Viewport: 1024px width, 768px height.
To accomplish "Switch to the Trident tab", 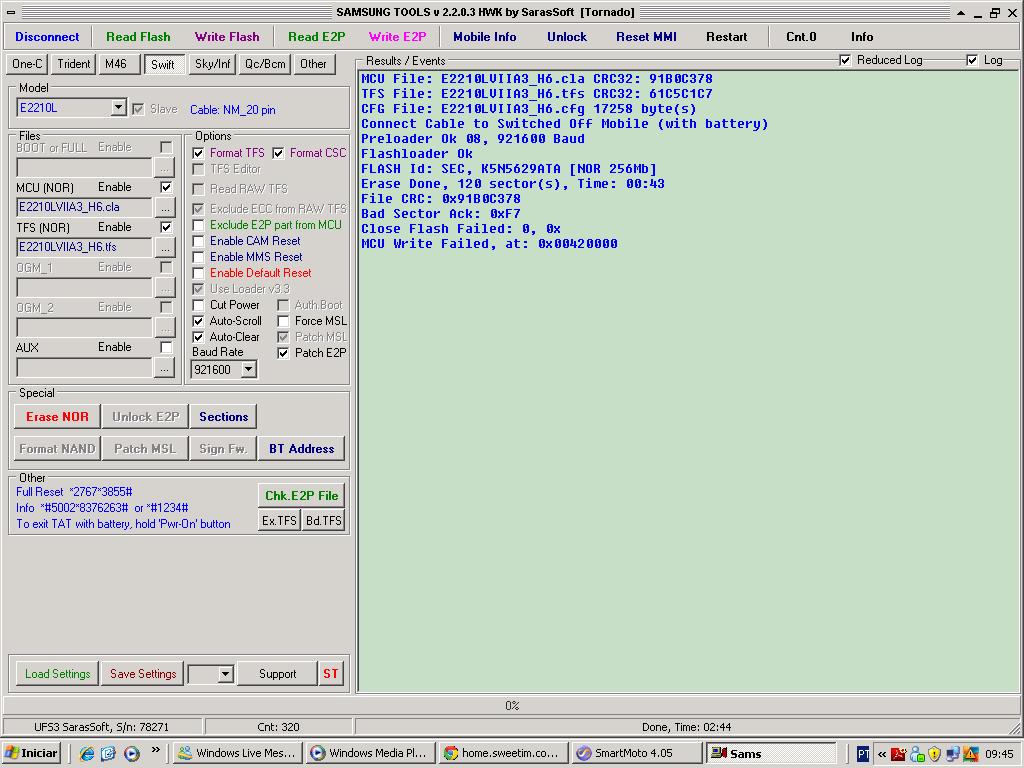I will click(x=74, y=64).
